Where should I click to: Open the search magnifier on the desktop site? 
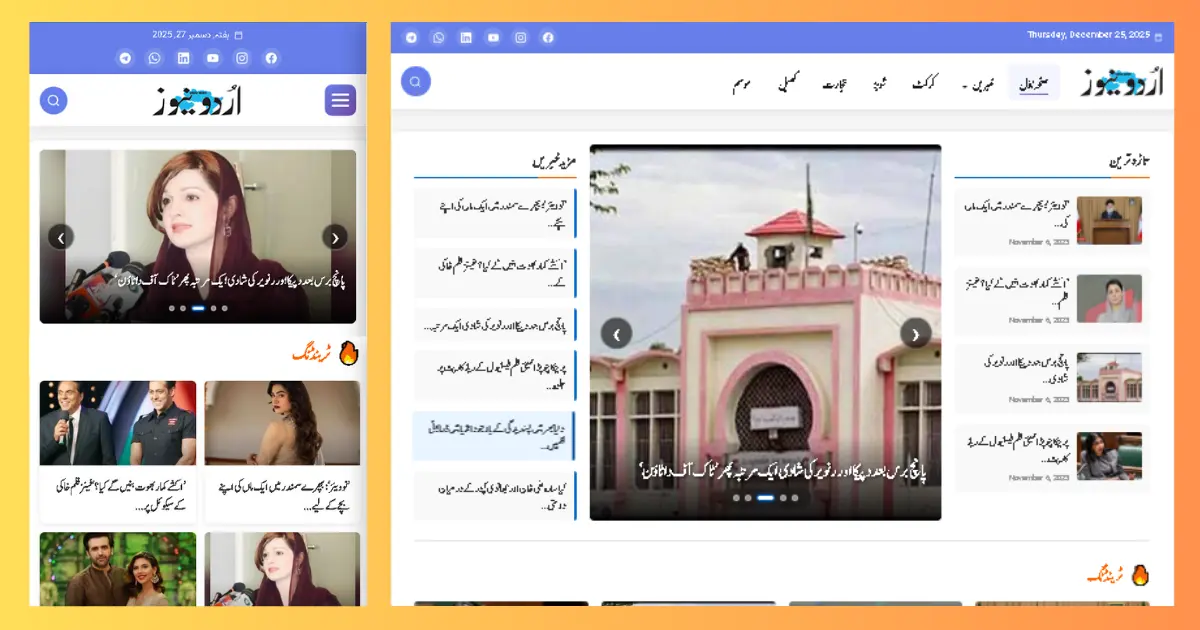tap(415, 80)
